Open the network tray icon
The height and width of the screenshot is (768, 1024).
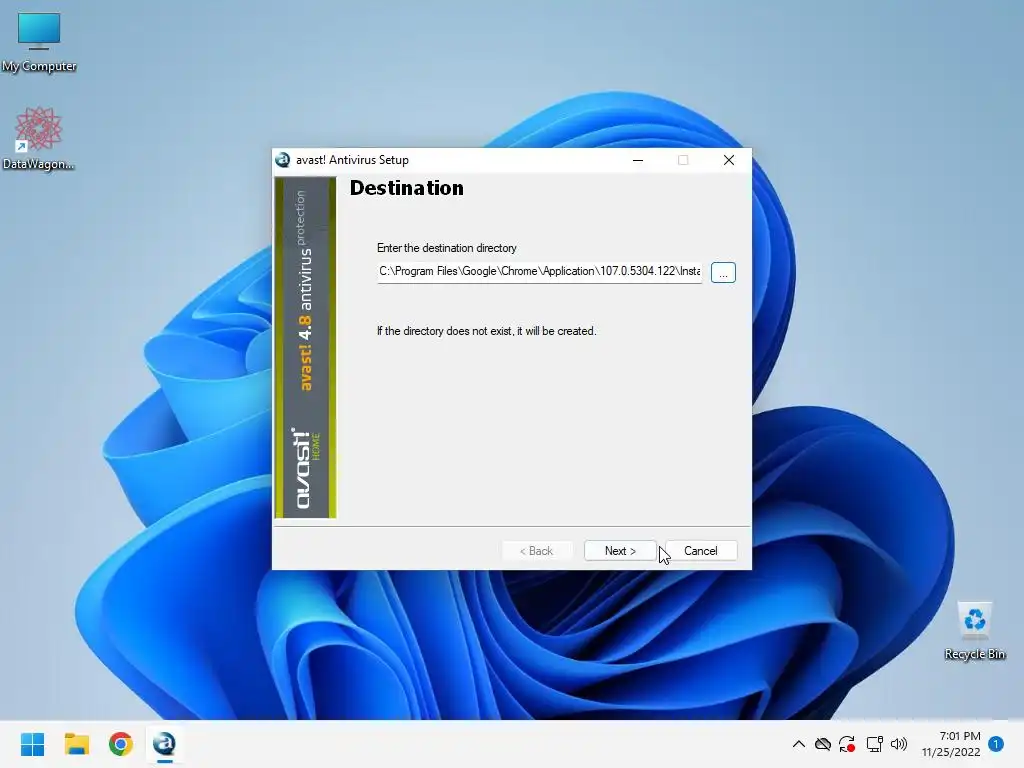coord(874,744)
